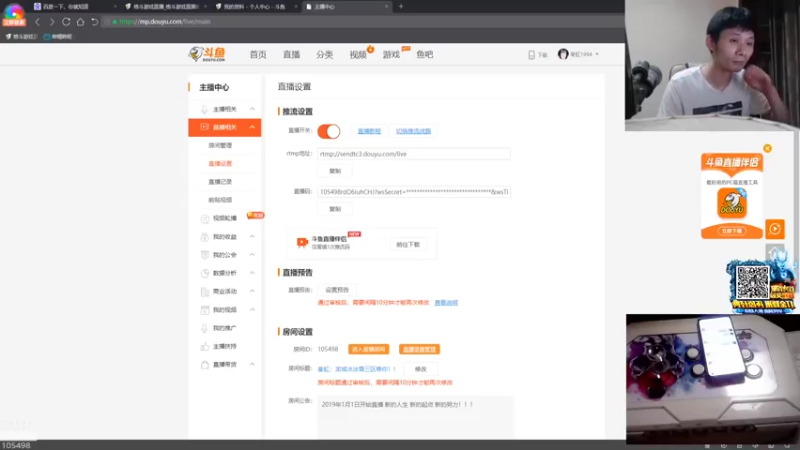Click orange 进入直播间 button
Image resolution: width=800 pixels, height=450 pixels.
click(x=368, y=349)
